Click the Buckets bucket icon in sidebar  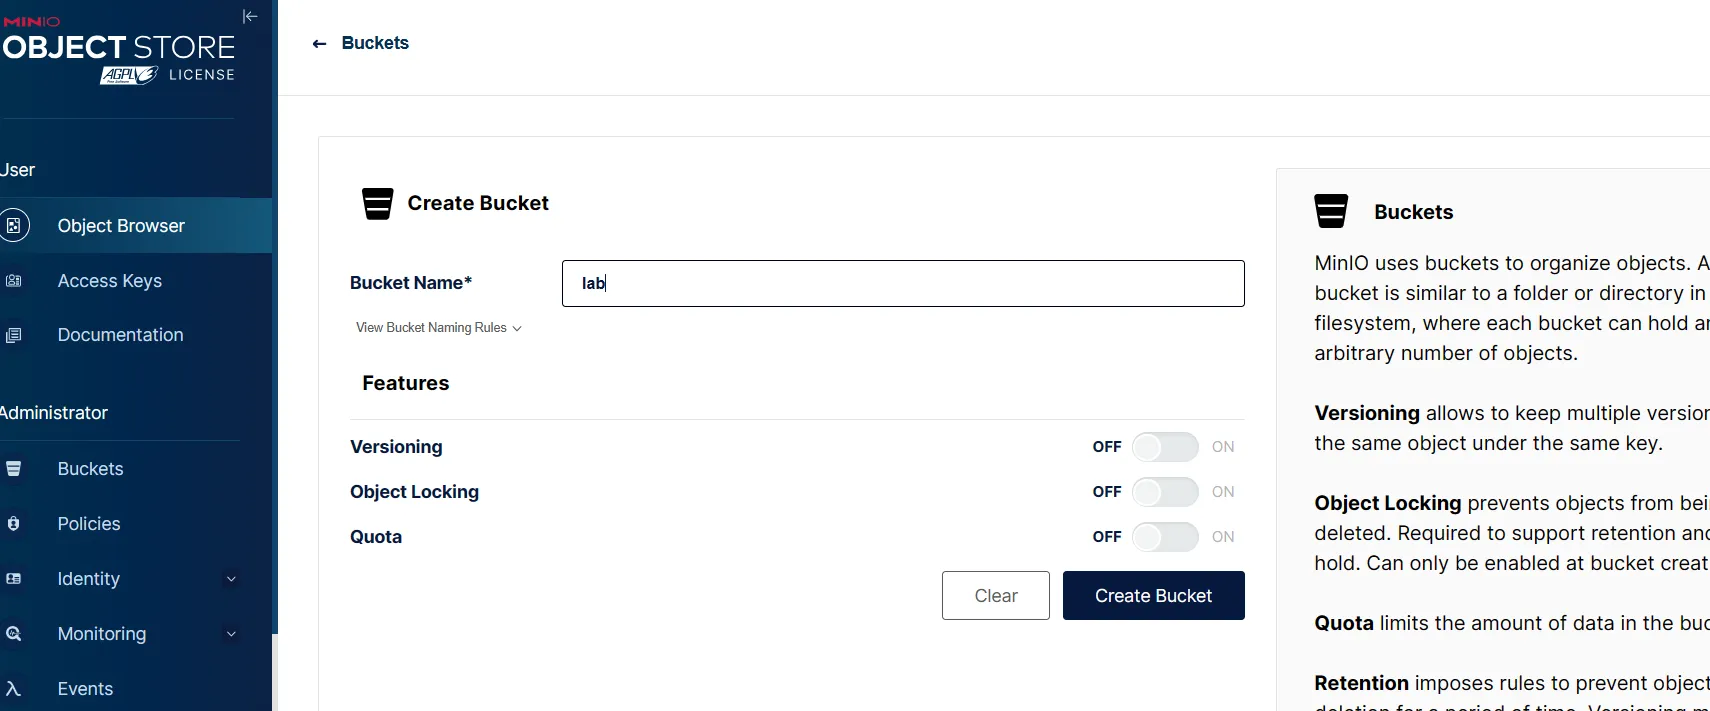pyautogui.click(x=14, y=469)
